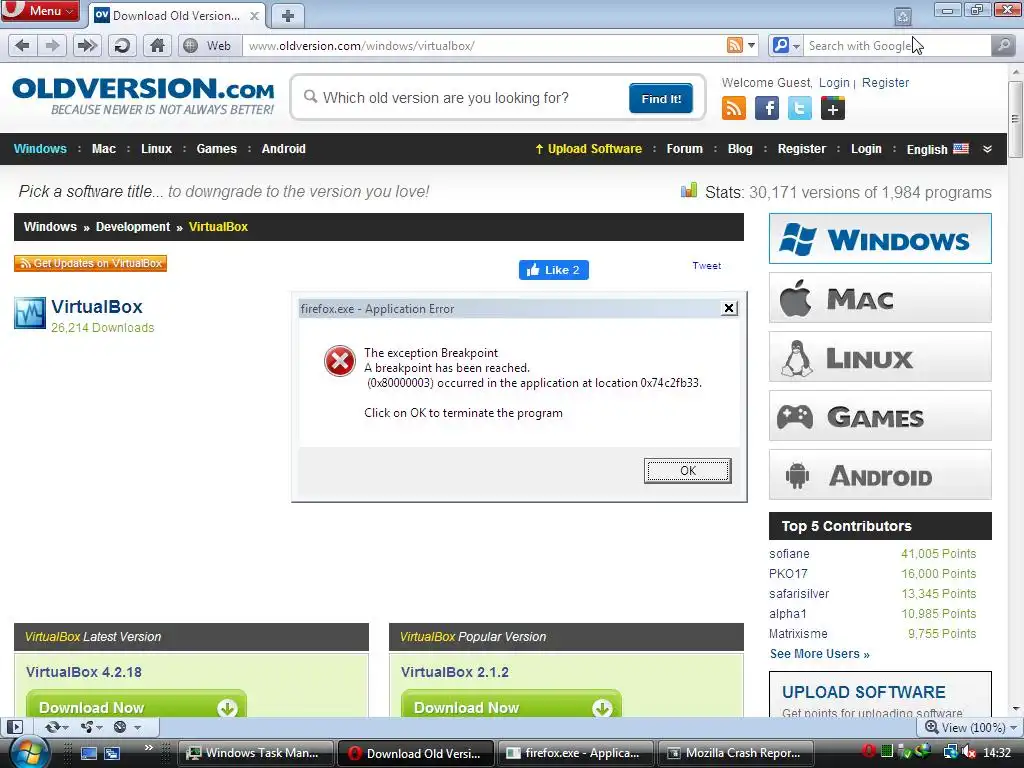Click See More Users link

[x=820, y=654]
